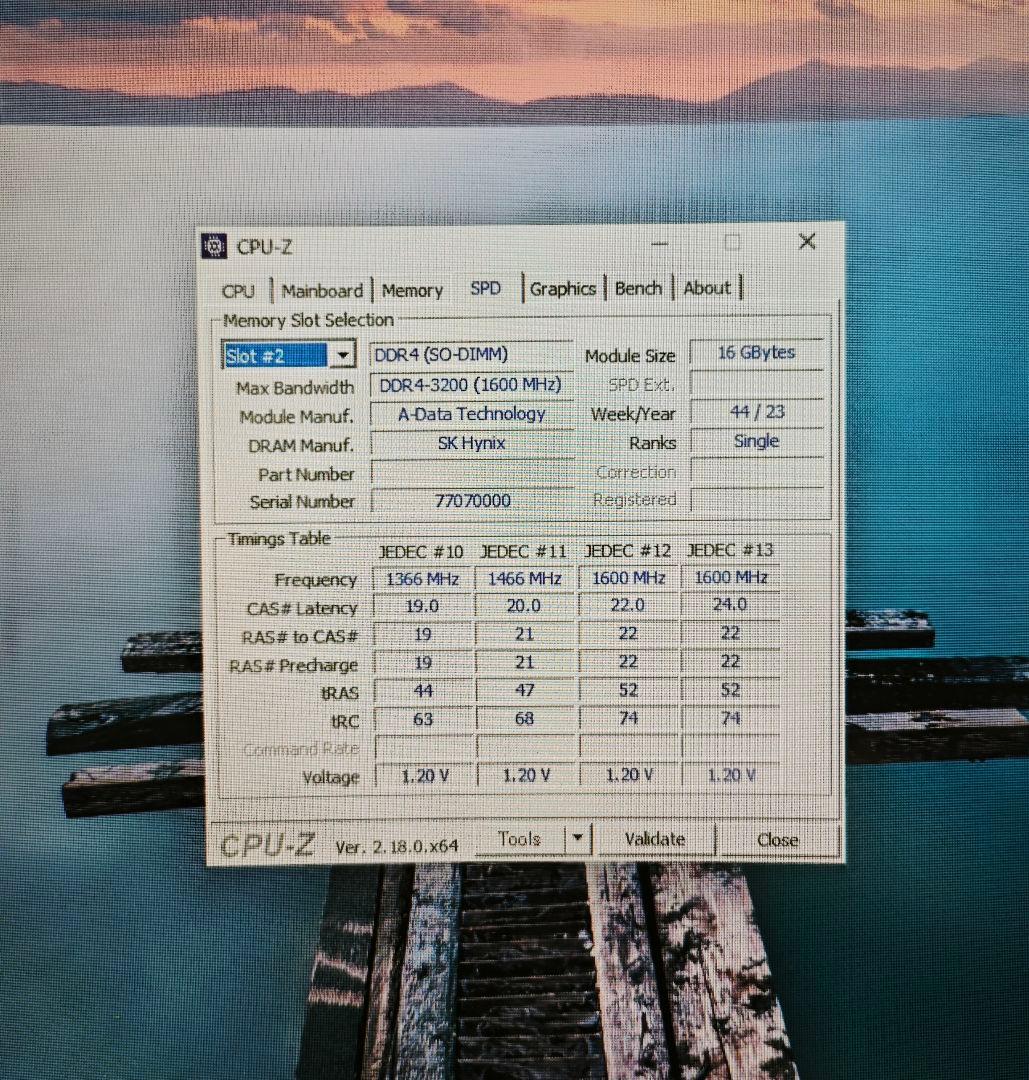Click the JEDEC #10 voltage 1.20 V
1029x1080 pixels.
pyautogui.click(x=424, y=776)
